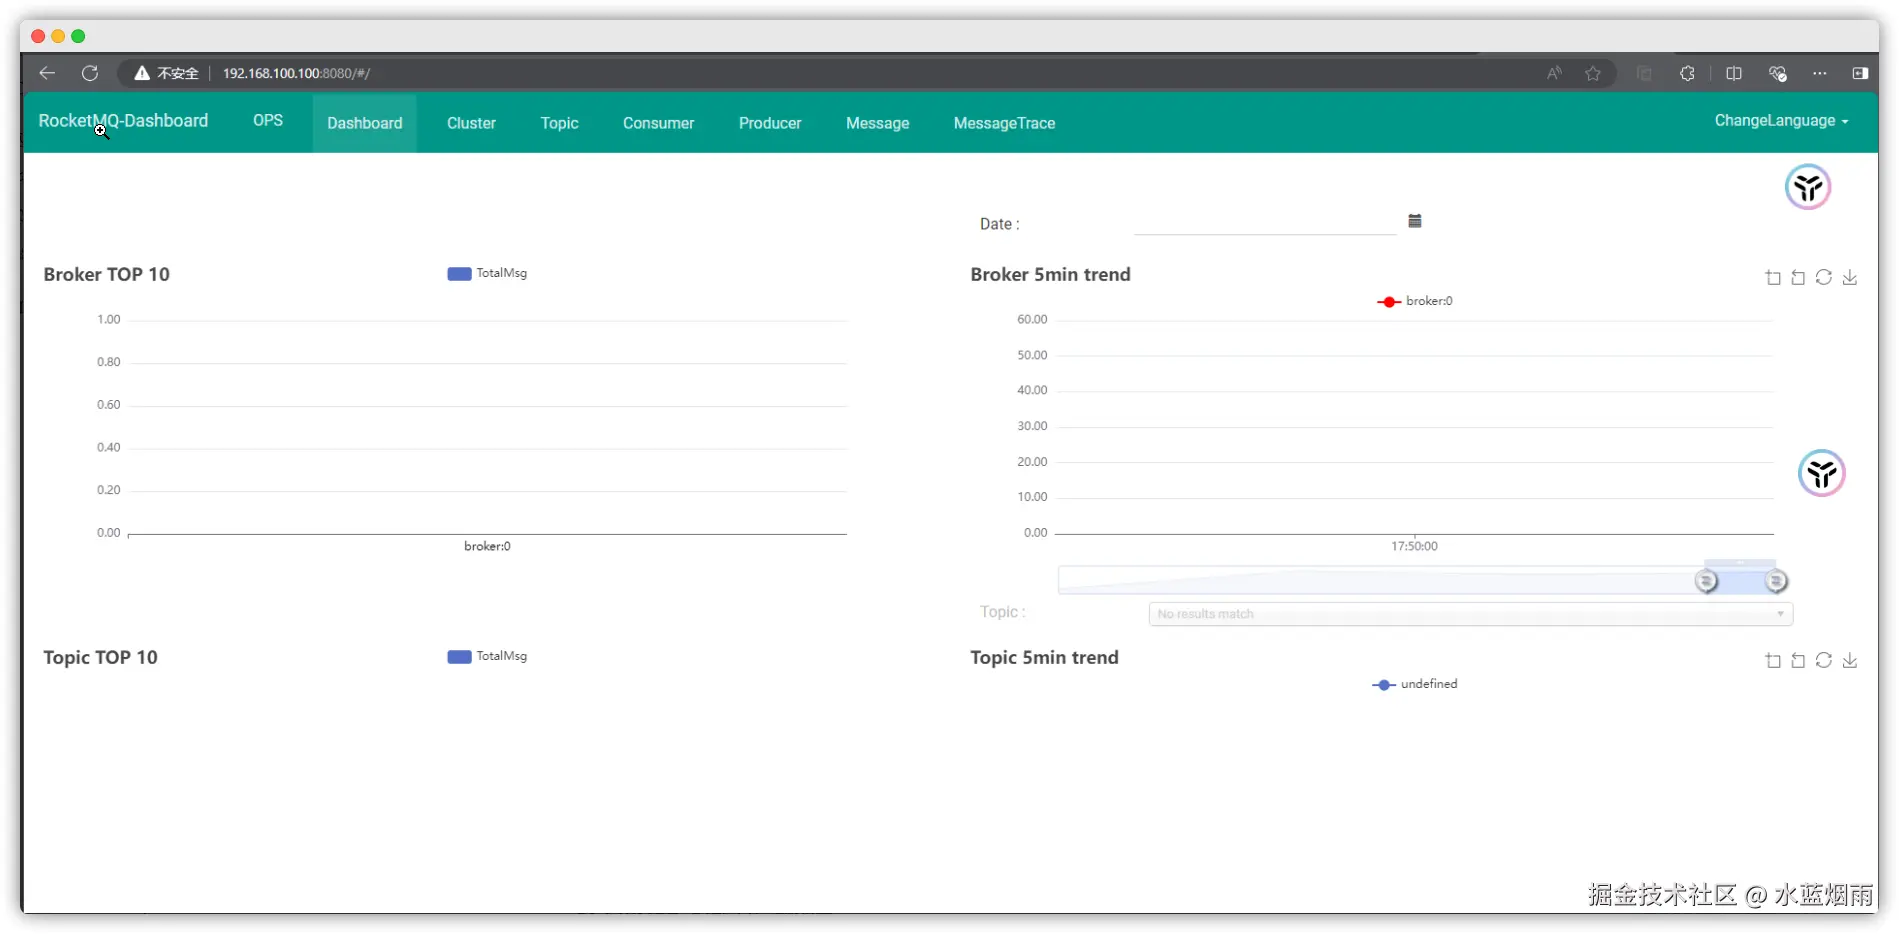Switch to the Cluster tab

pos(471,123)
